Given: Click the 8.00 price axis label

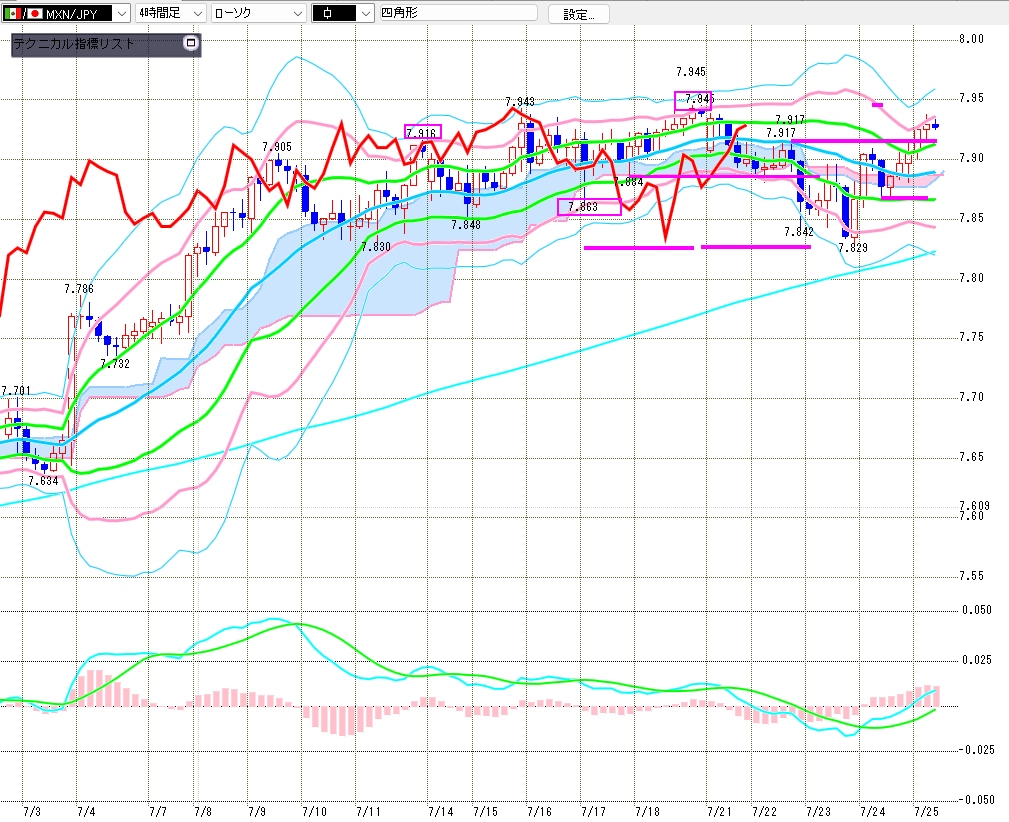Looking at the screenshot, I should pos(971,39).
